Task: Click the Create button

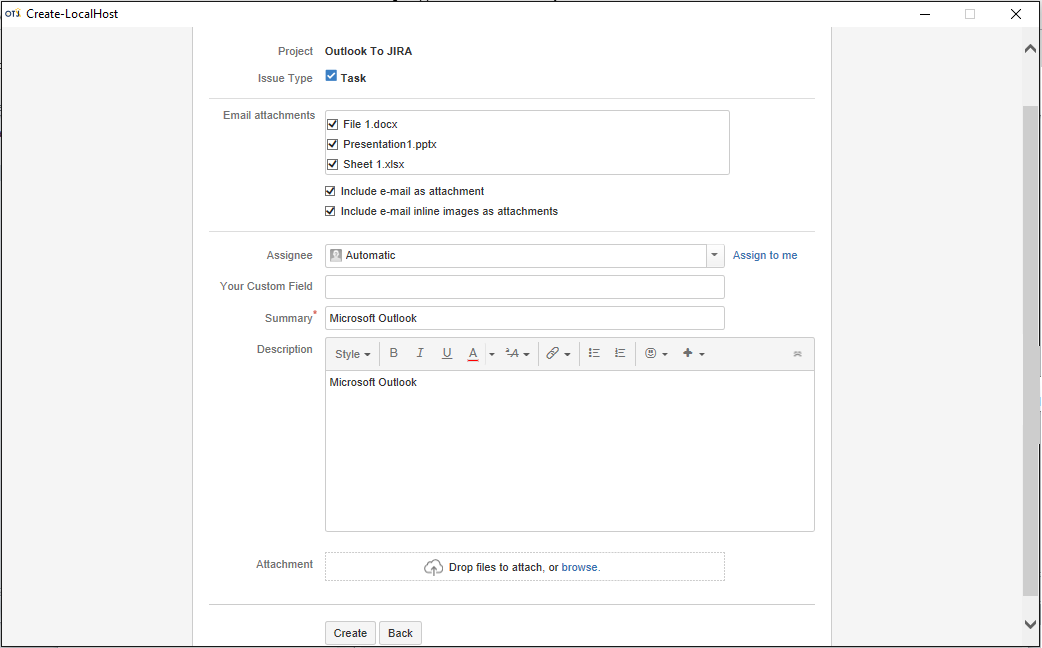Action: pyautogui.click(x=350, y=633)
